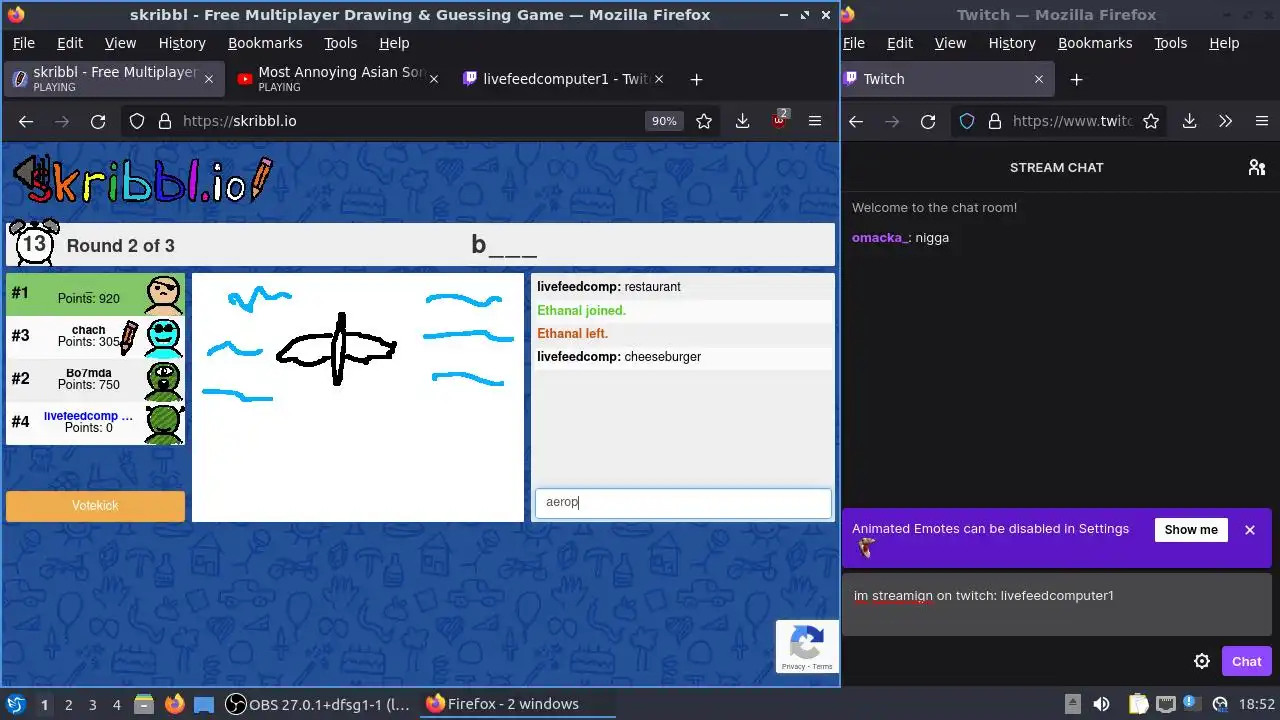The width and height of the screenshot is (1280, 720).
Task: Go back in the skribbl Firefox window
Action: tap(26, 121)
